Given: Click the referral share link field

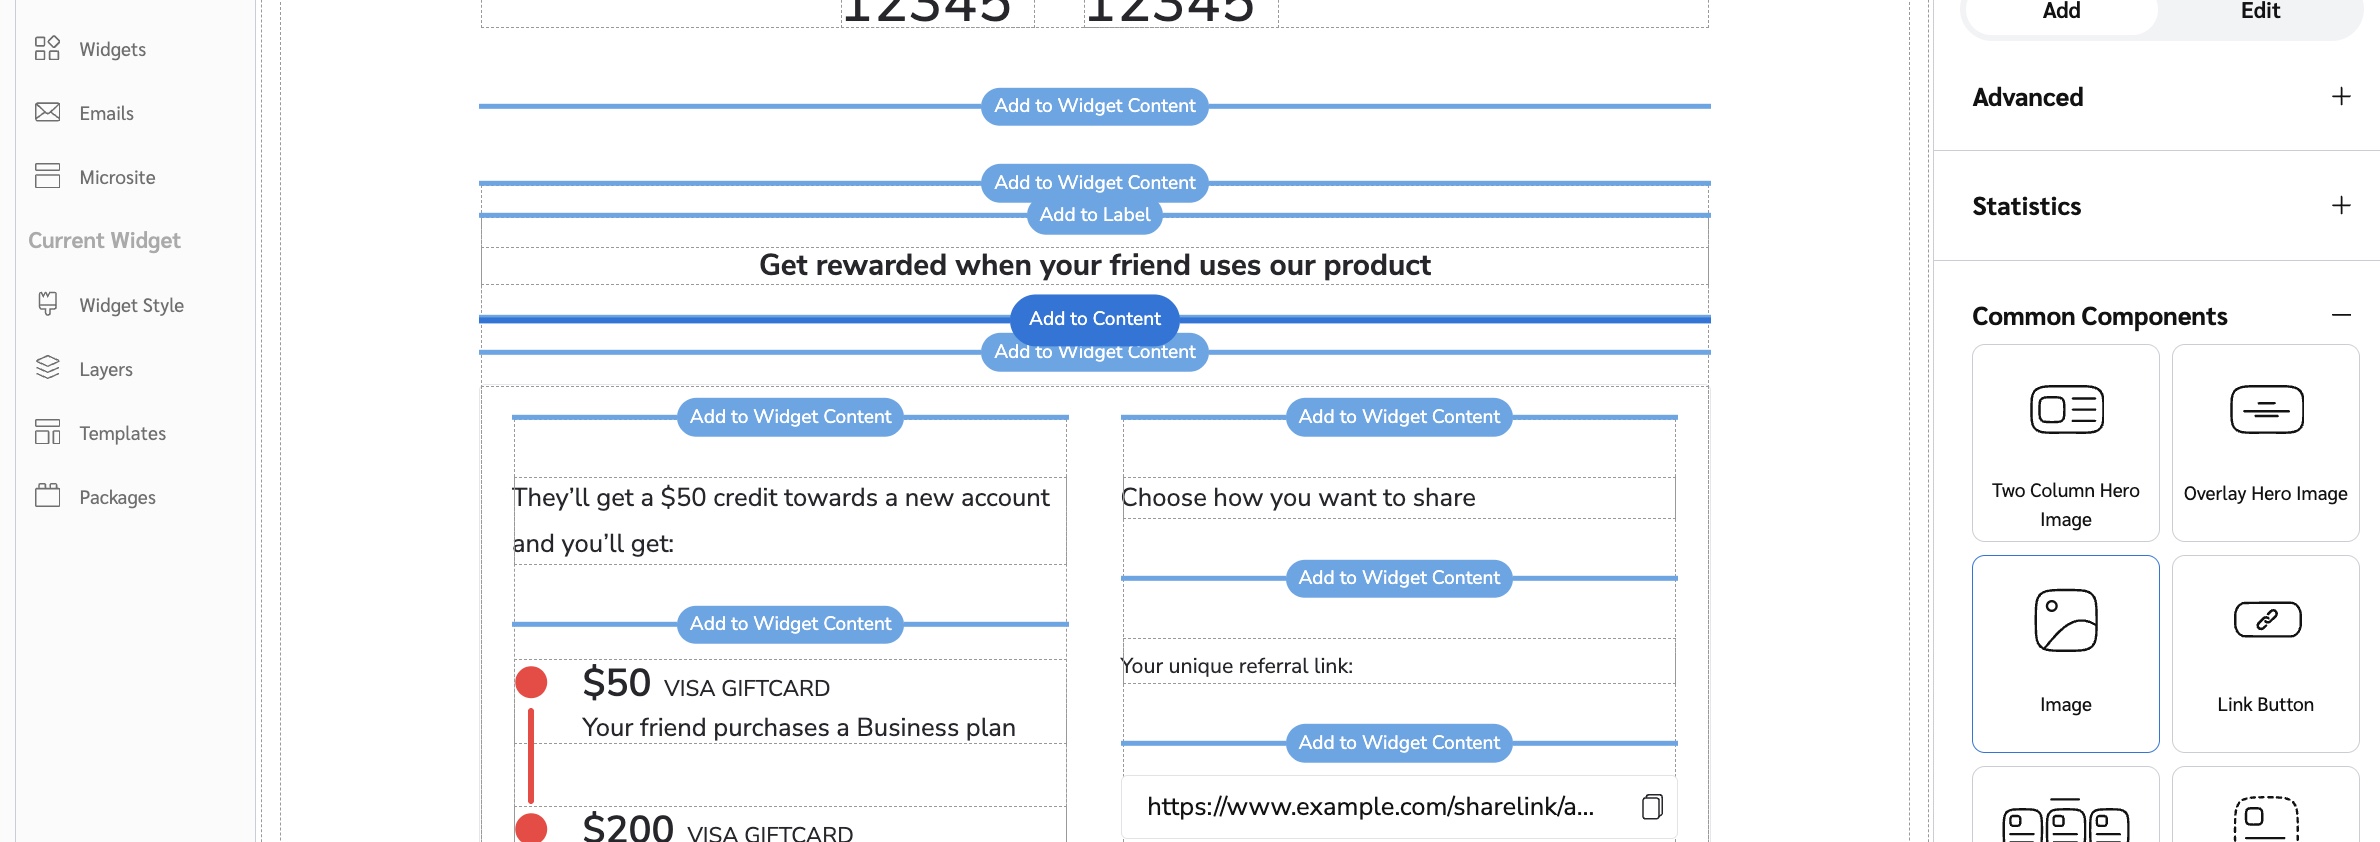Looking at the screenshot, I should tap(1370, 807).
